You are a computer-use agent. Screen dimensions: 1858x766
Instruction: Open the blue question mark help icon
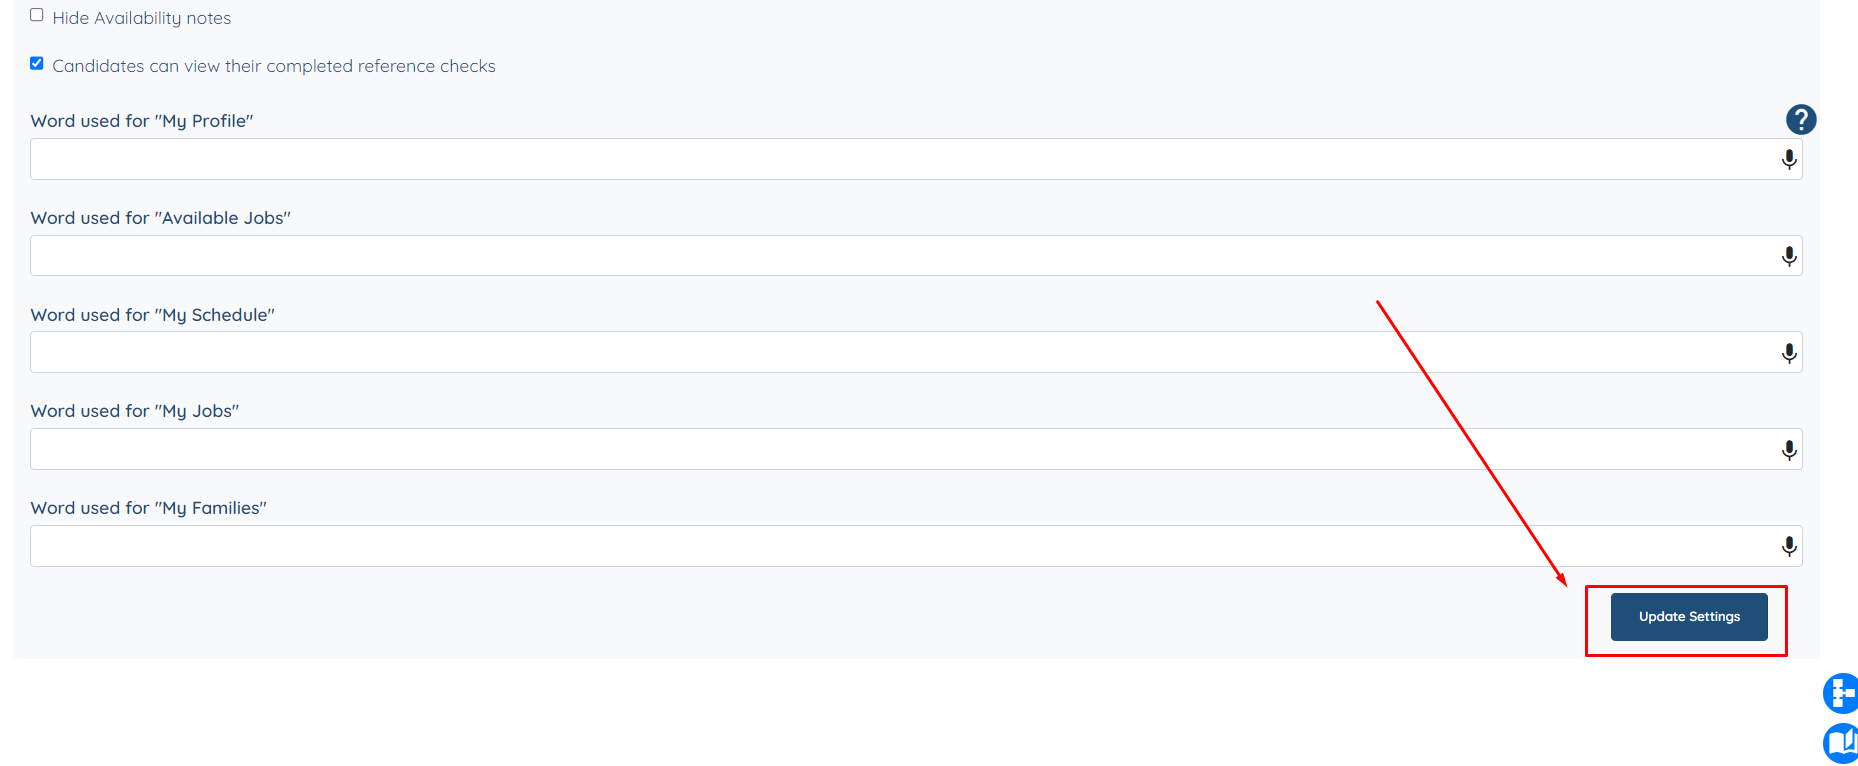click(x=1800, y=120)
